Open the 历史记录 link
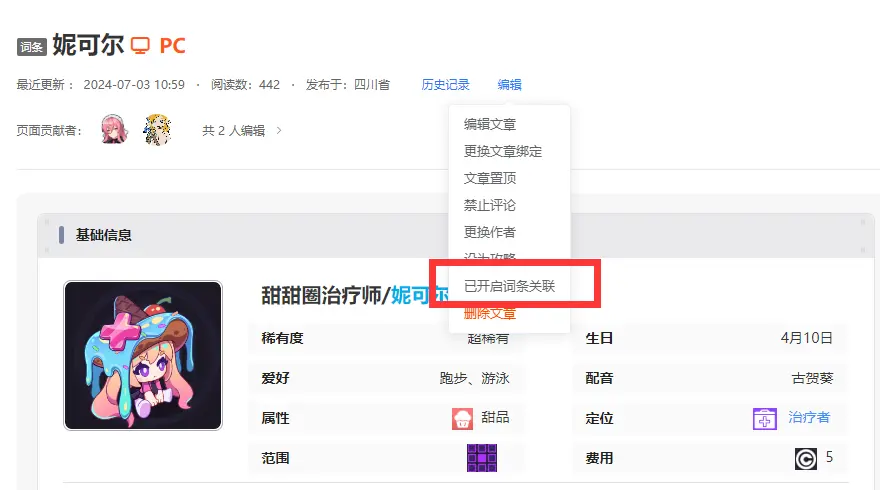Screen dimensions: 880x490 click(445, 85)
